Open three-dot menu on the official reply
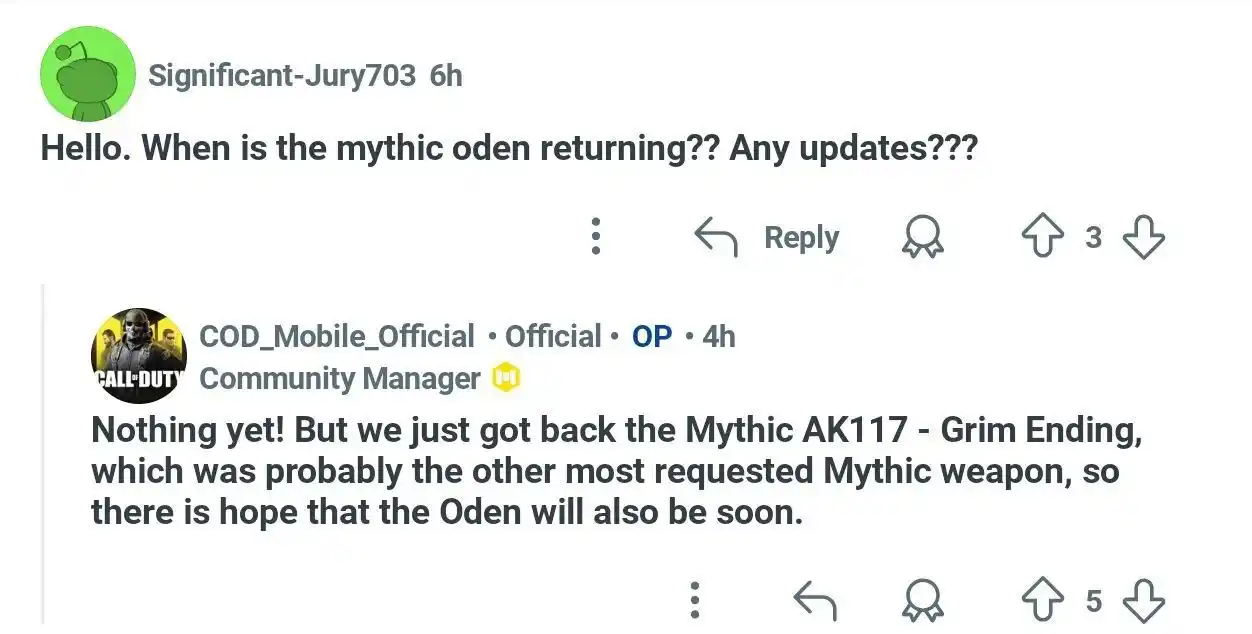This screenshot has width=1252, height=634. click(696, 600)
